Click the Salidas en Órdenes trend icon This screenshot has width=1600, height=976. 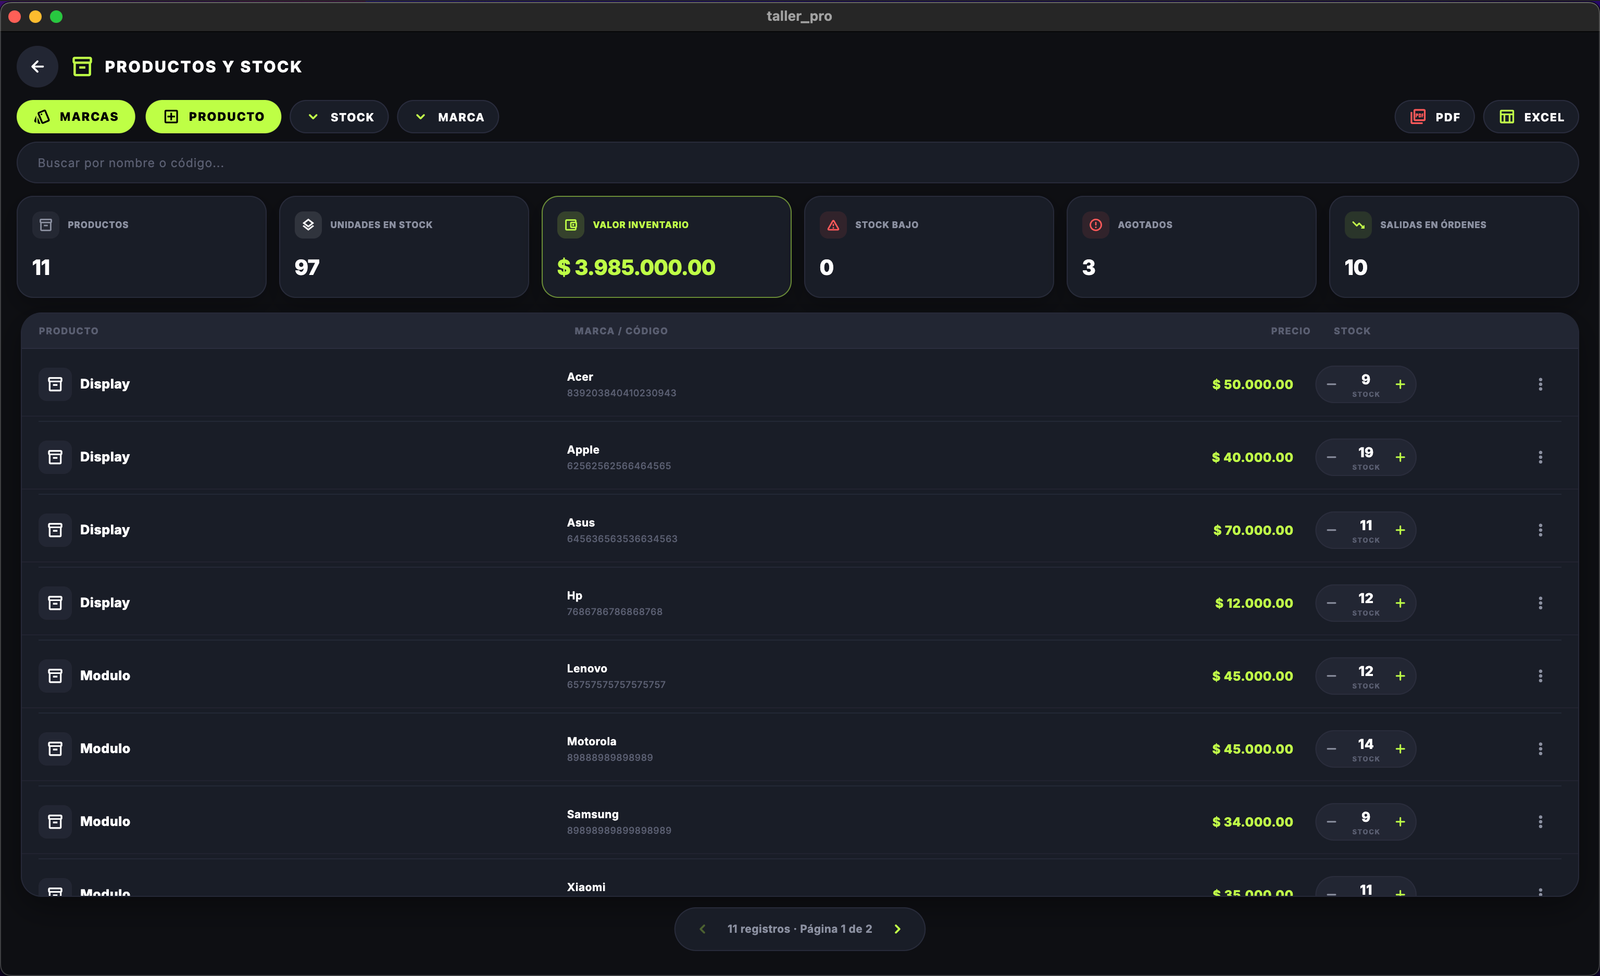tap(1358, 225)
